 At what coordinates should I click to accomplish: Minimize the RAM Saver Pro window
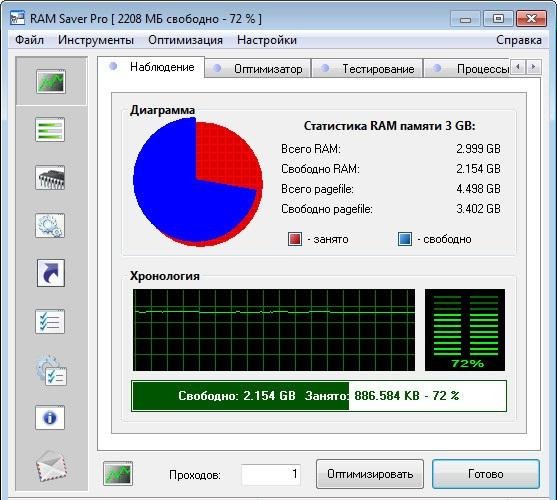(x=465, y=19)
